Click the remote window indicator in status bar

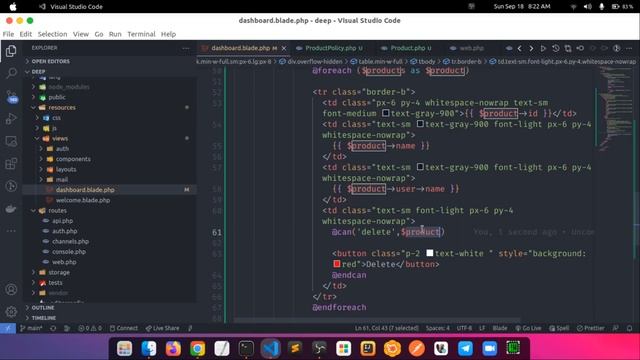coord(8,328)
